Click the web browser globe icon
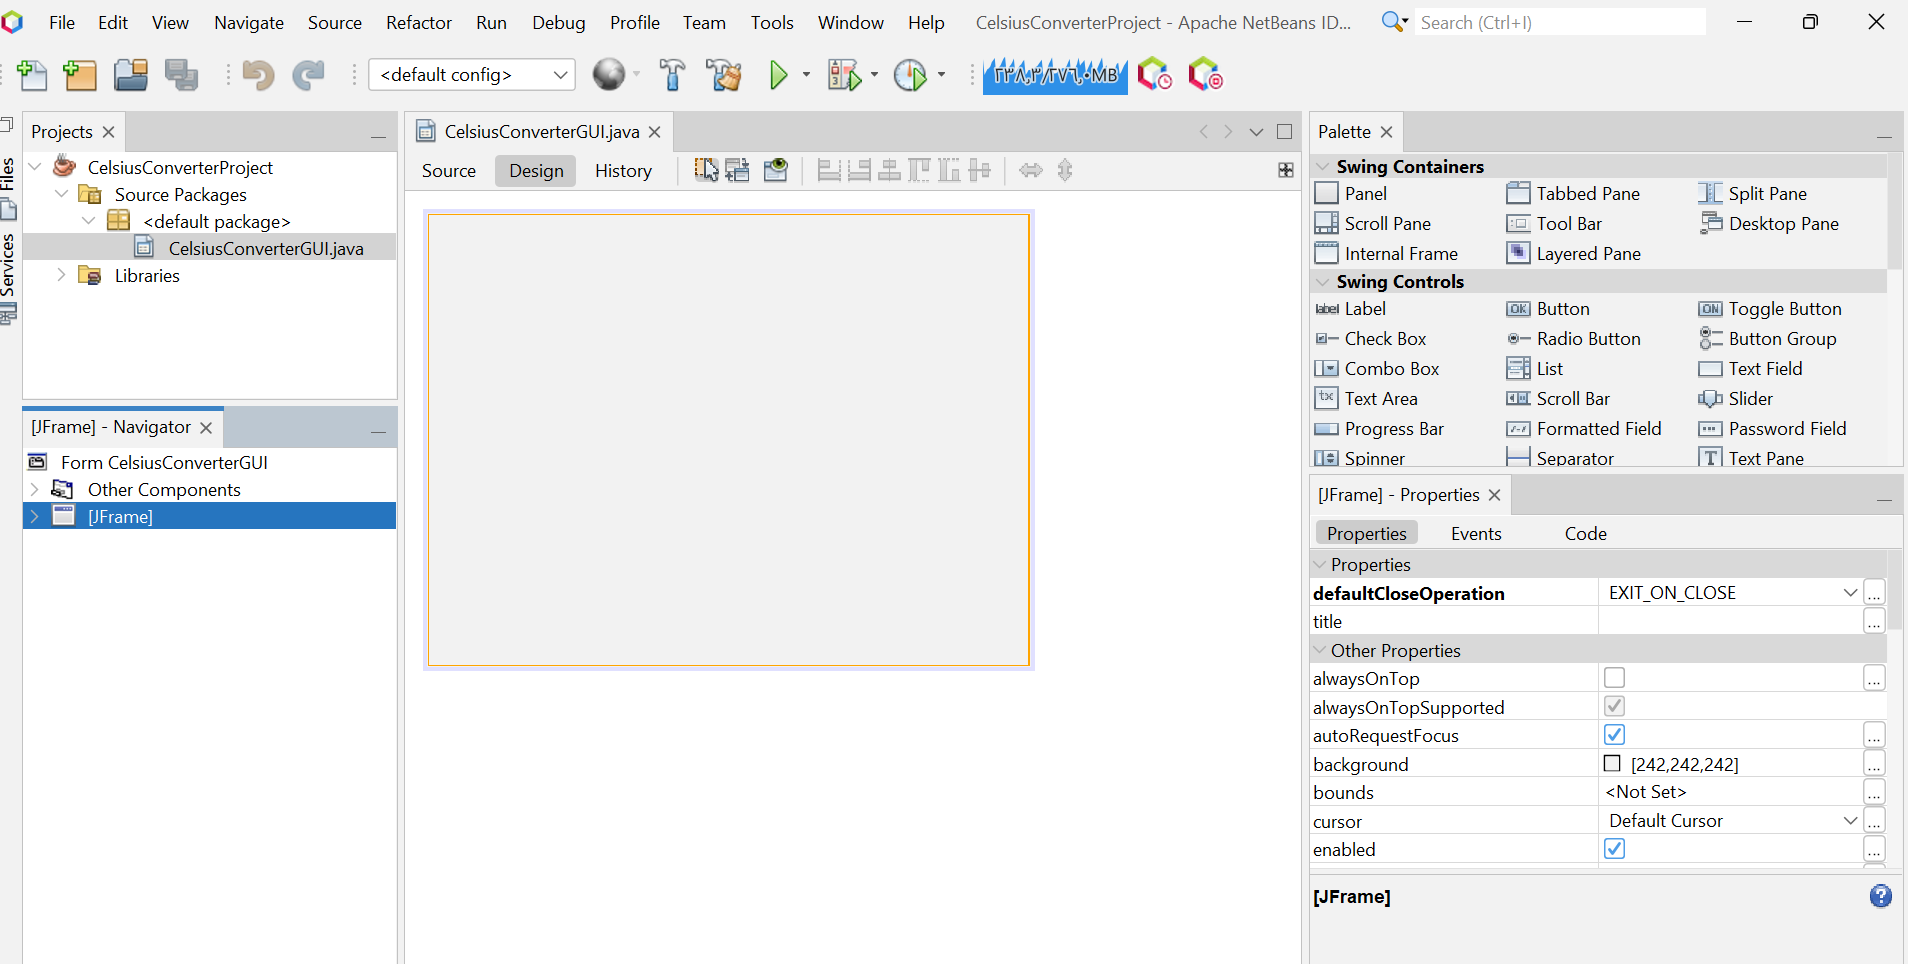The image size is (1908, 964). [x=608, y=75]
